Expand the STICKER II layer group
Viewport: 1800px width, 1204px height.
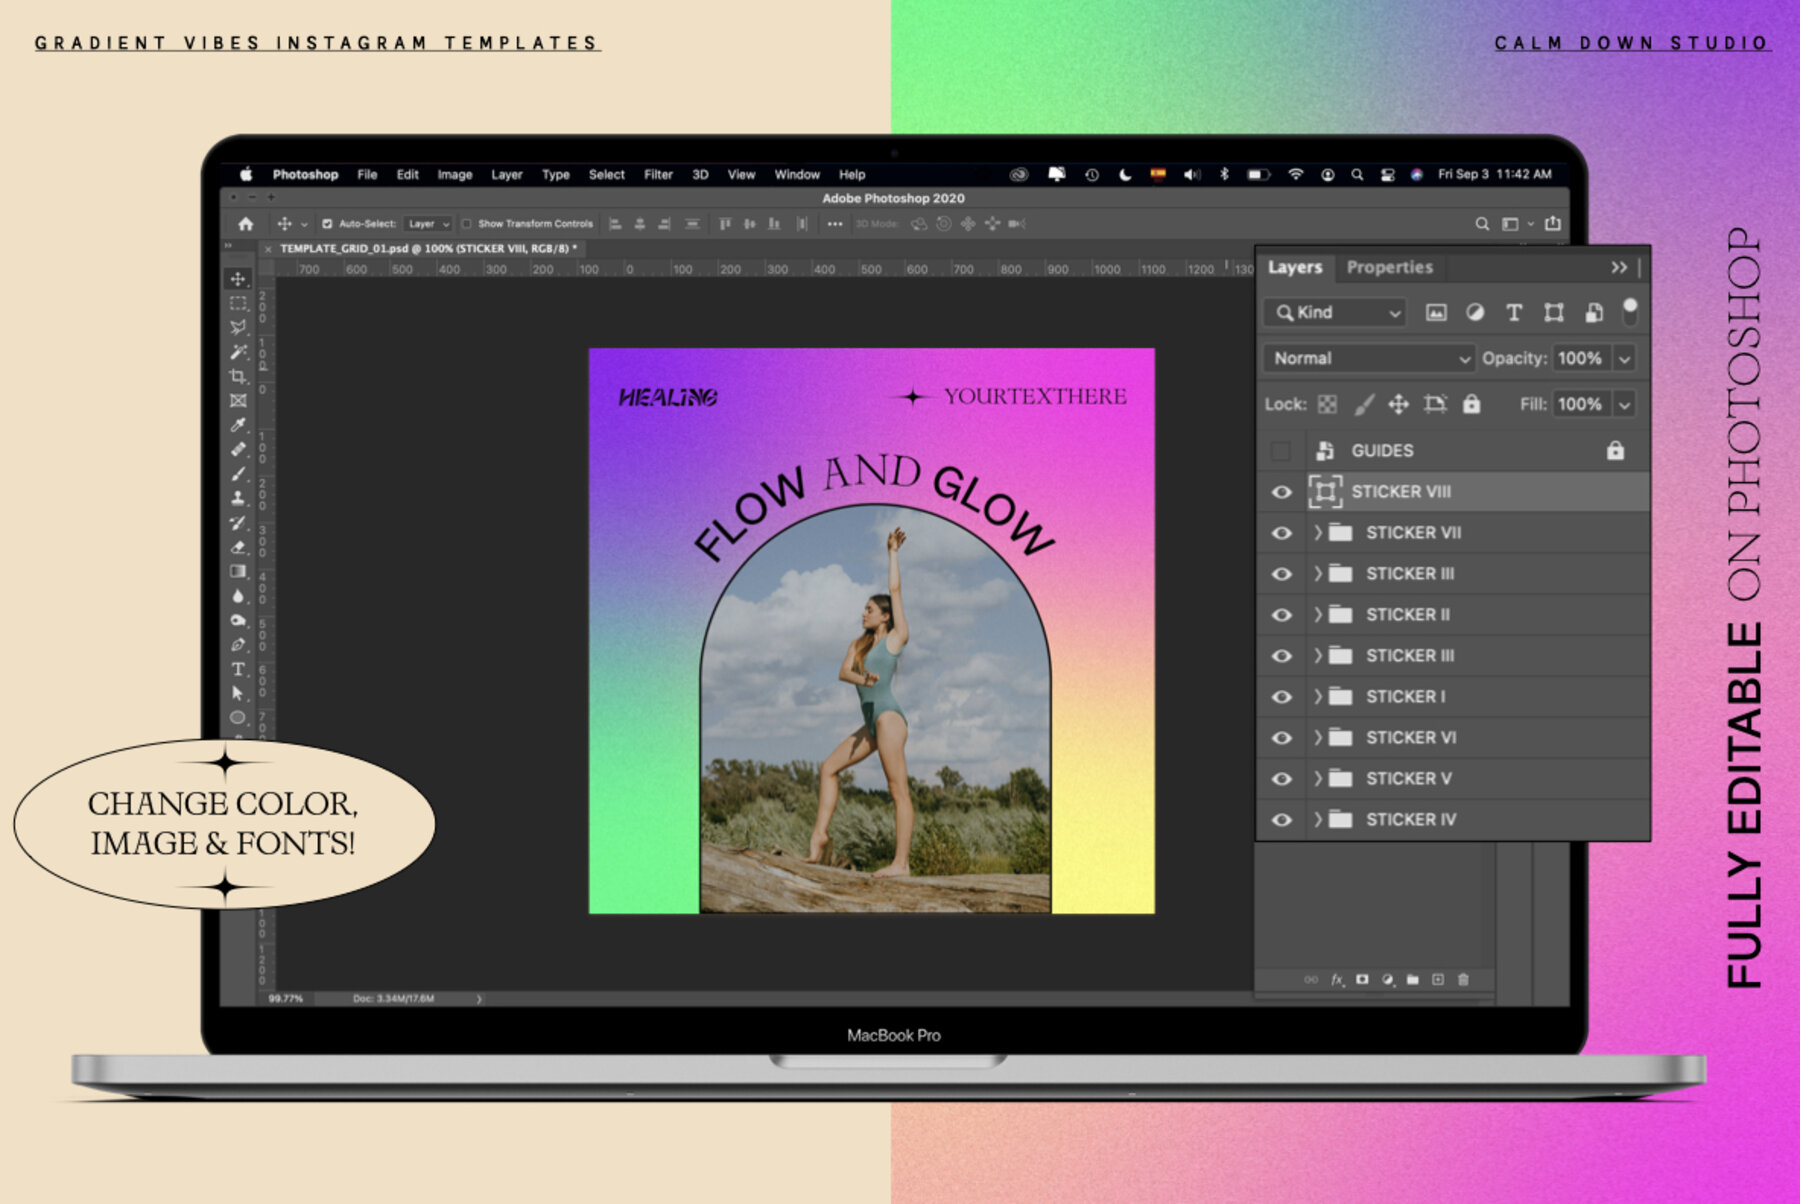click(1318, 615)
